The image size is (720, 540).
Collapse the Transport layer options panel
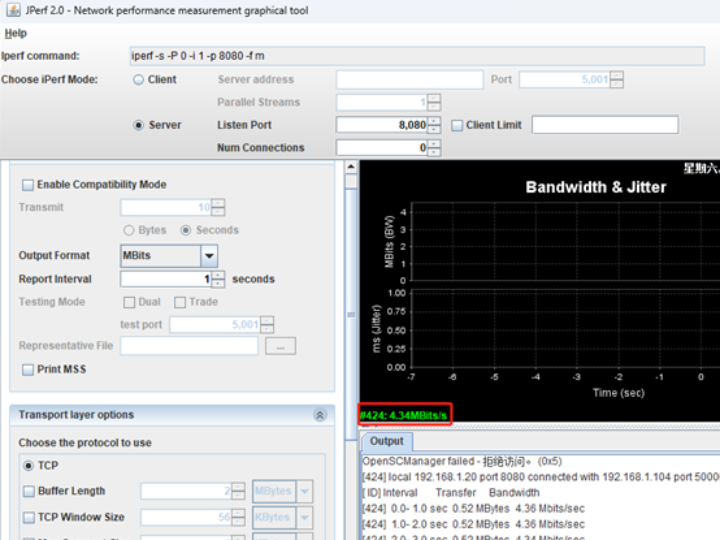point(320,415)
